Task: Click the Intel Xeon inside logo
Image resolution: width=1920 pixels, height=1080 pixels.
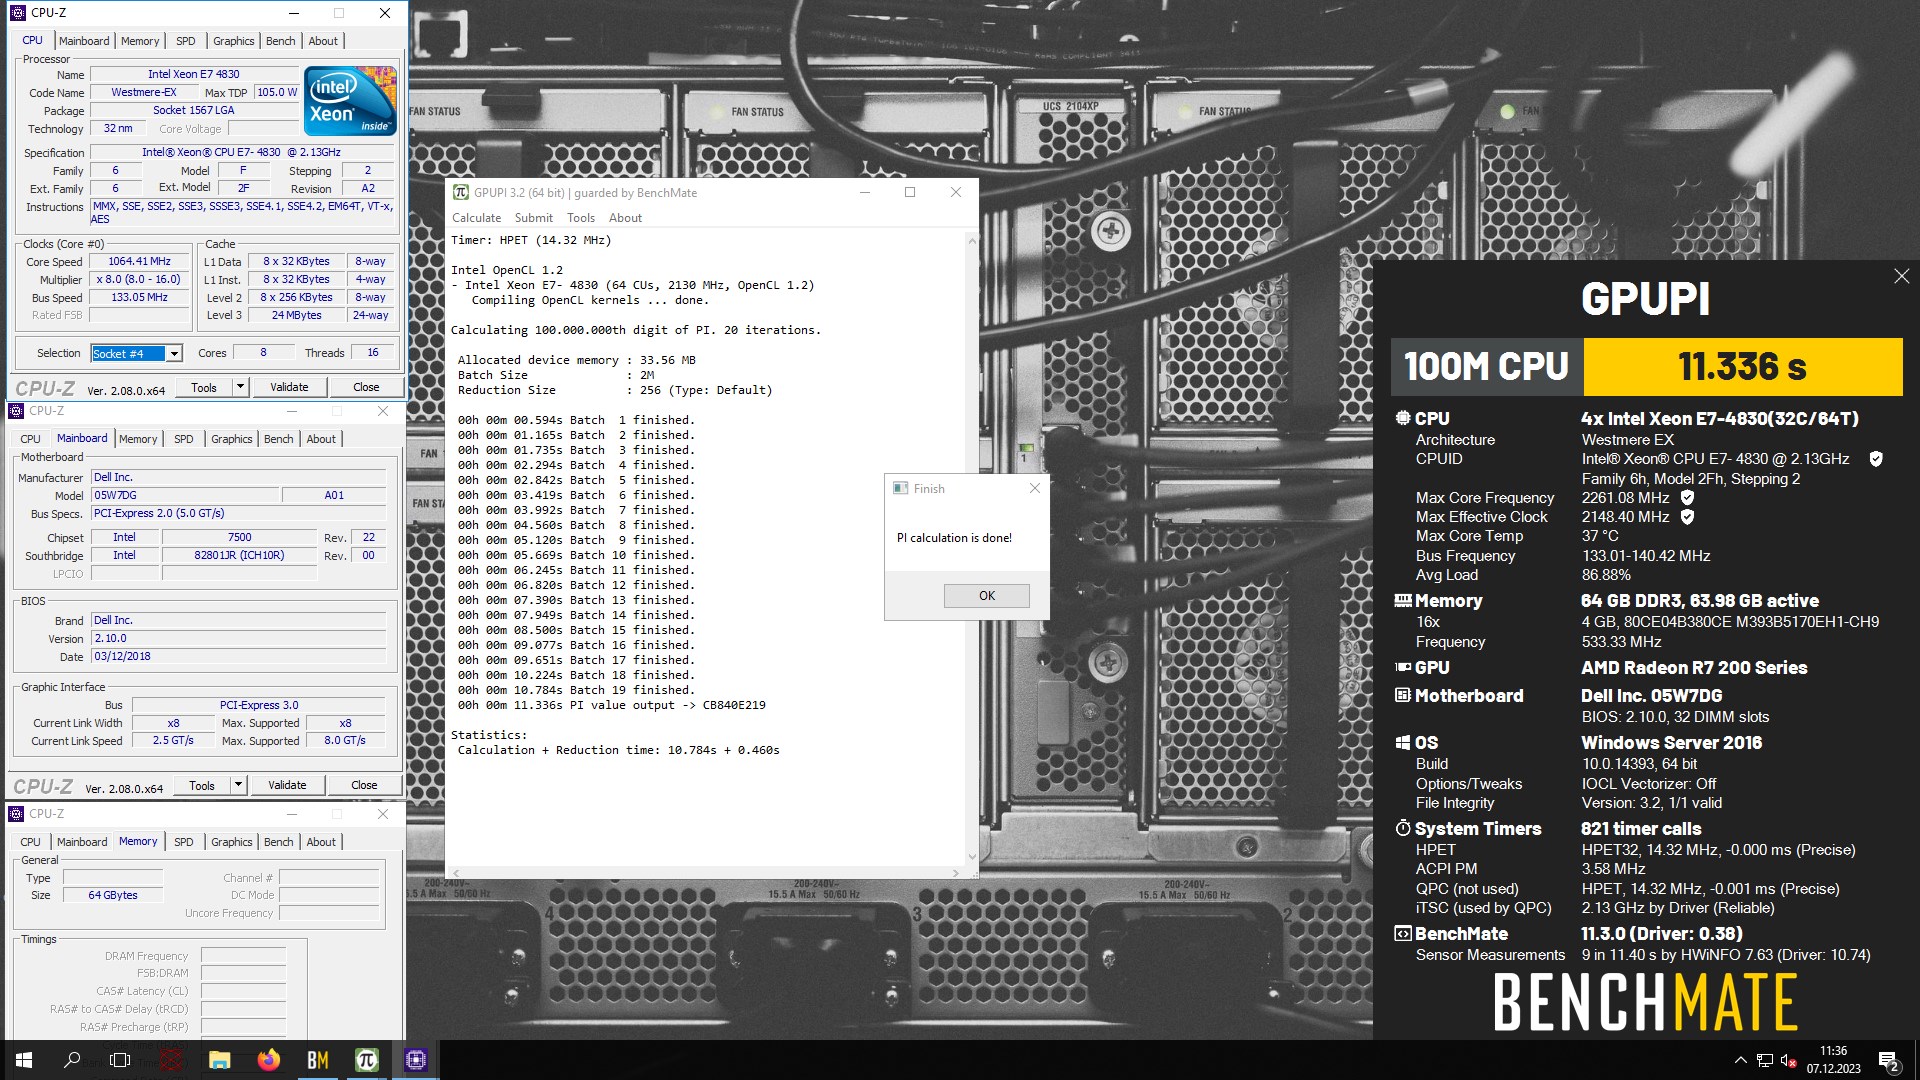Action: (350, 101)
